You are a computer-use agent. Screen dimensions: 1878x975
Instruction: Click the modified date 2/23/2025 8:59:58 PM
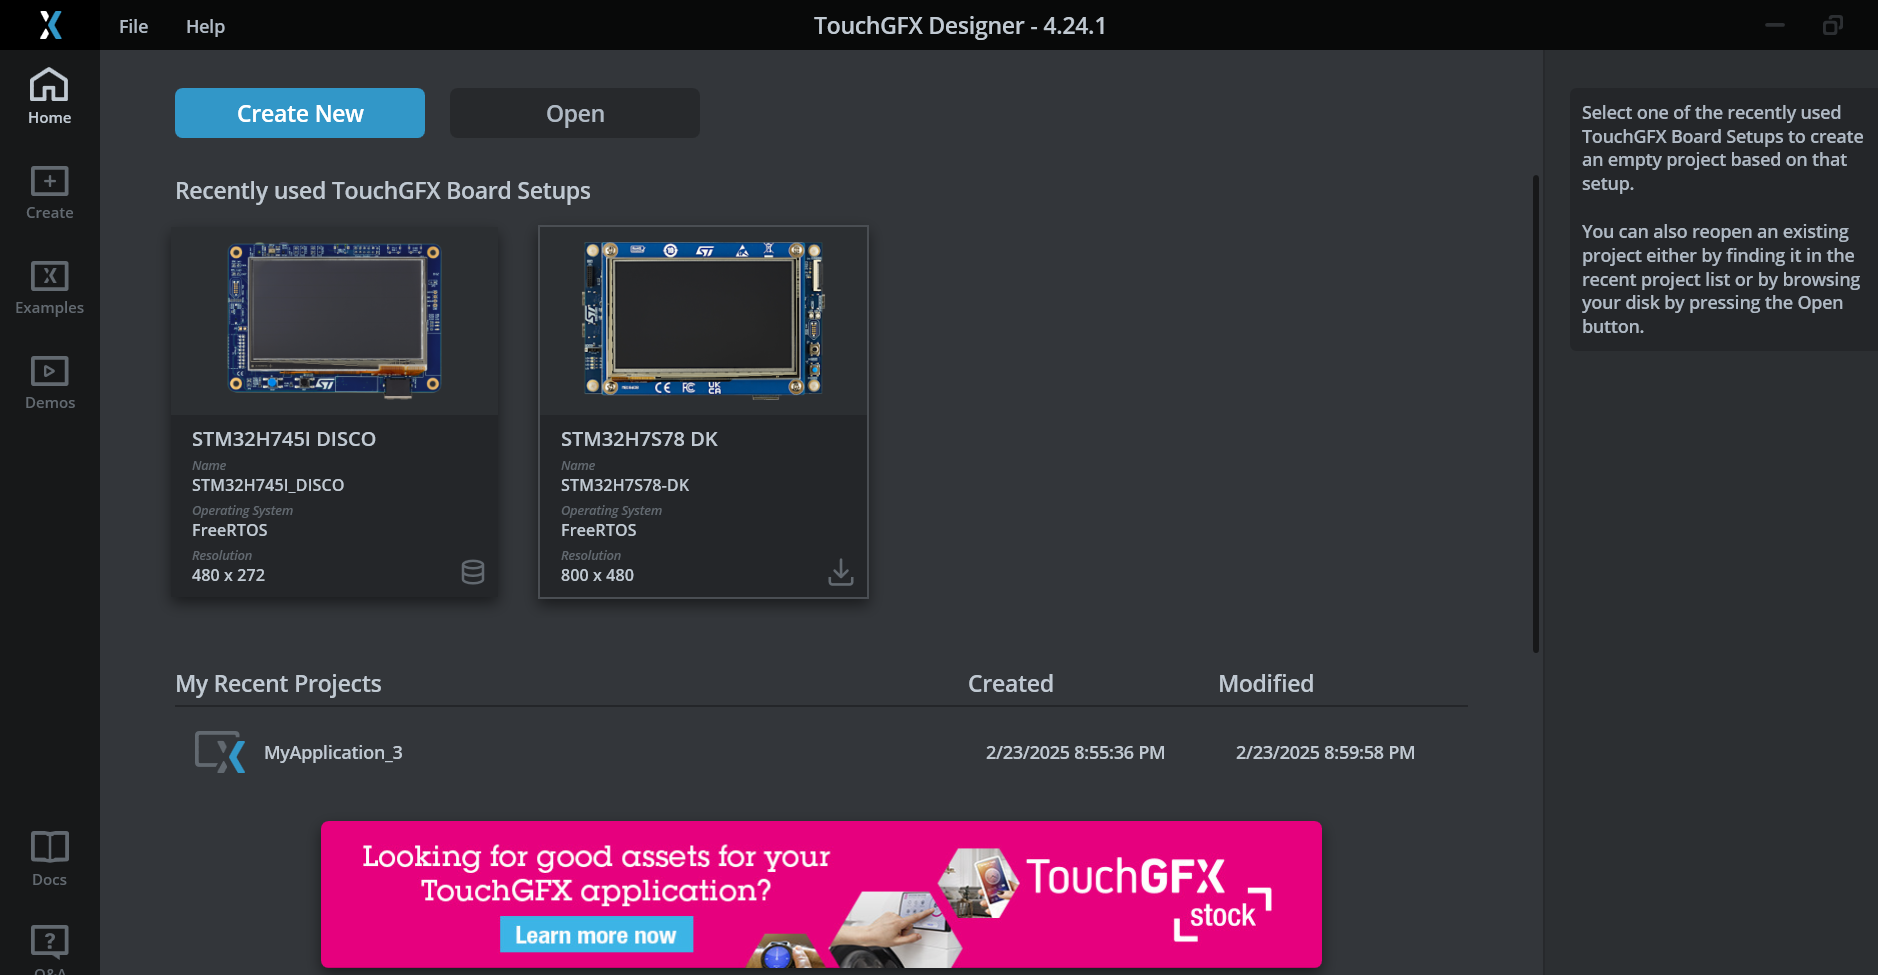point(1325,752)
